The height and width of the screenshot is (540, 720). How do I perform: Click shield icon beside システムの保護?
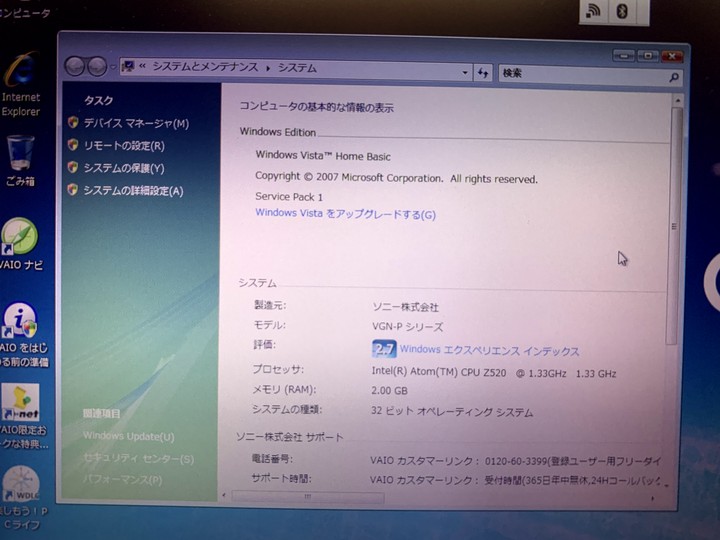click(73, 167)
